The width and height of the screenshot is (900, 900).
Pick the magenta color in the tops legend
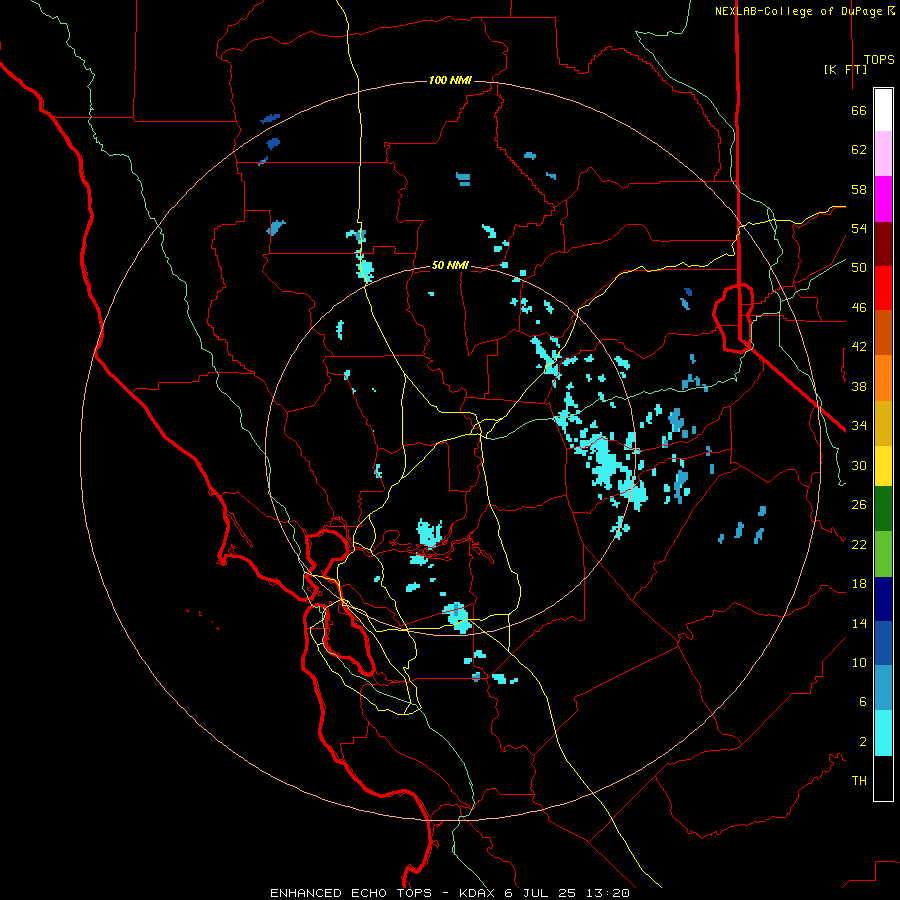tap(883, 199)
